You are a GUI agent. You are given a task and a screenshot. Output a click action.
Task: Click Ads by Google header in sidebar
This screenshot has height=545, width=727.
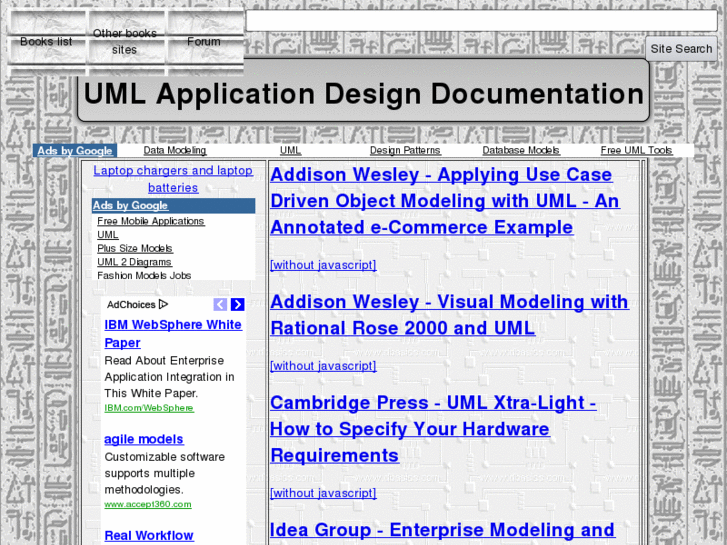(x=130, y=205)
